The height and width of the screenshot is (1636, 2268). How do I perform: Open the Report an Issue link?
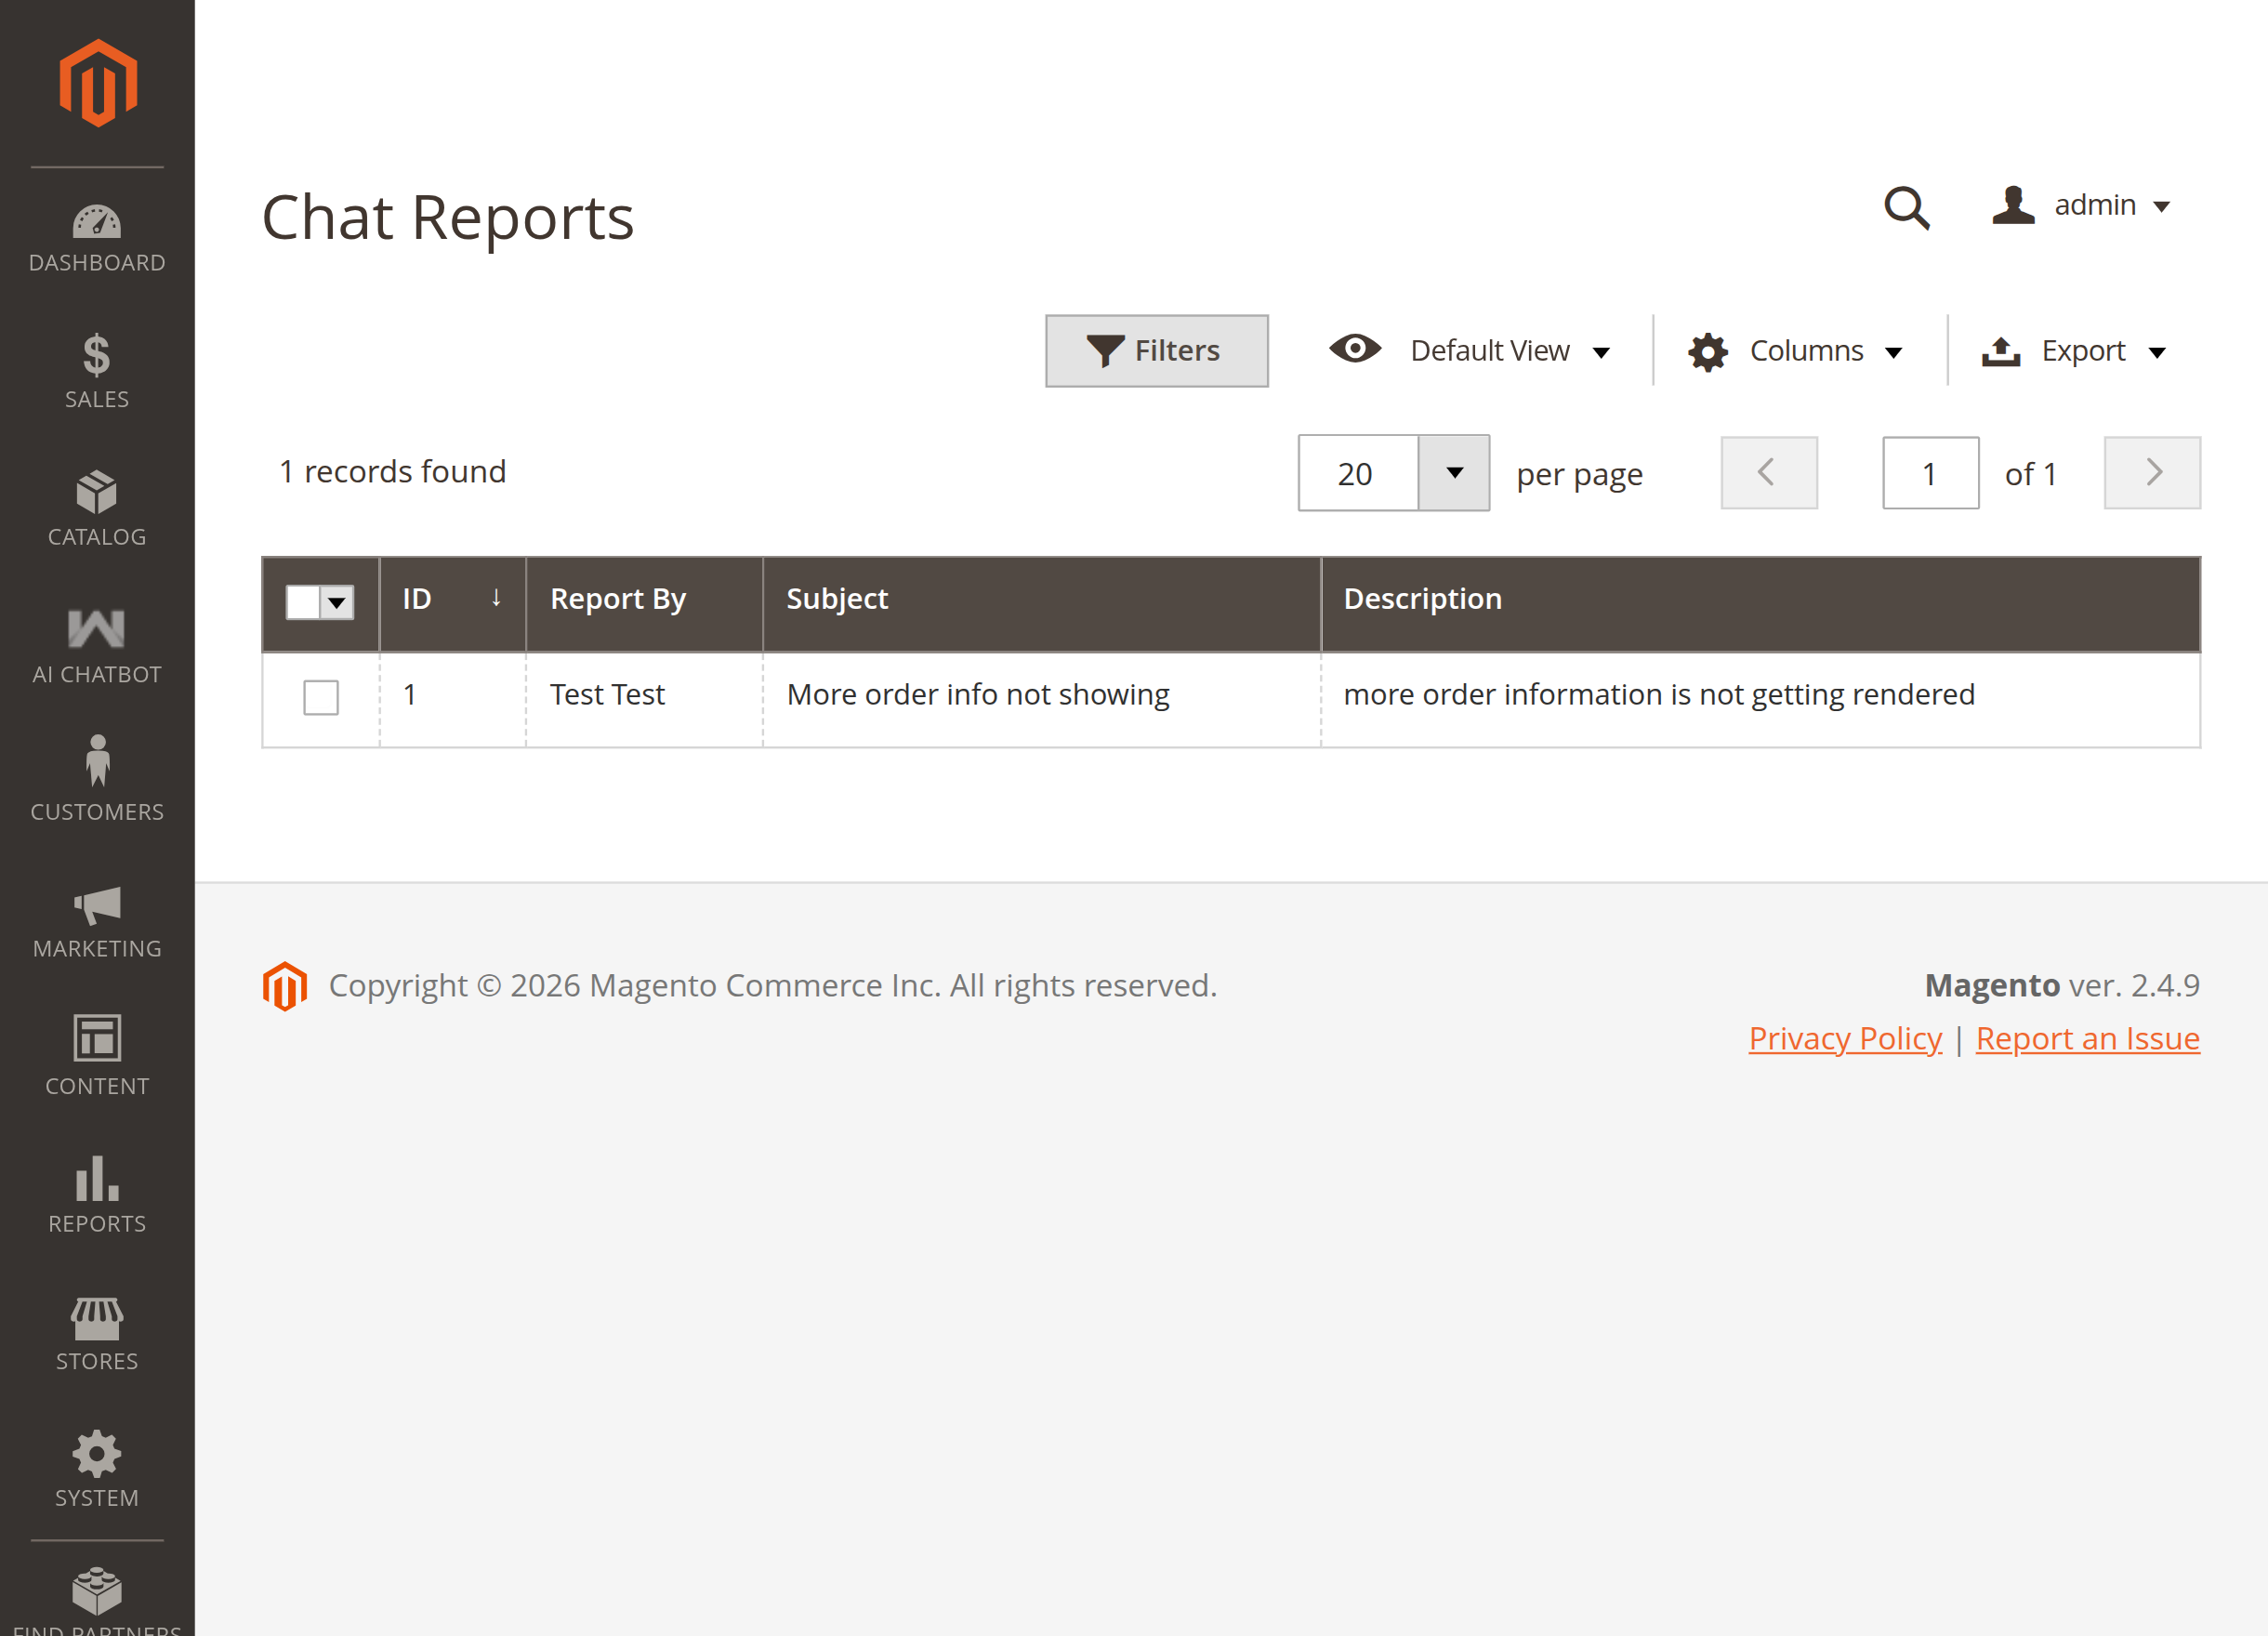point(2087,1039)
